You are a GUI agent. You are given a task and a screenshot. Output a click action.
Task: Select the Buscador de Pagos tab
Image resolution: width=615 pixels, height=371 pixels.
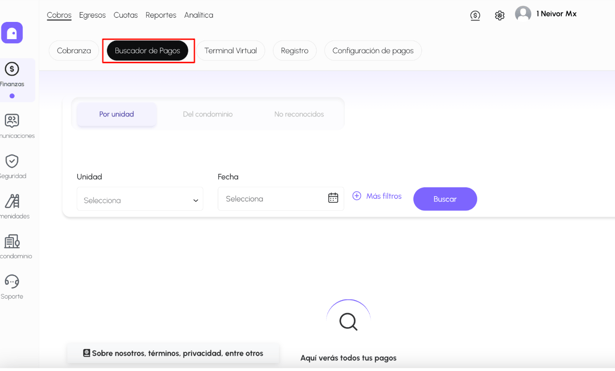point(147,51)
